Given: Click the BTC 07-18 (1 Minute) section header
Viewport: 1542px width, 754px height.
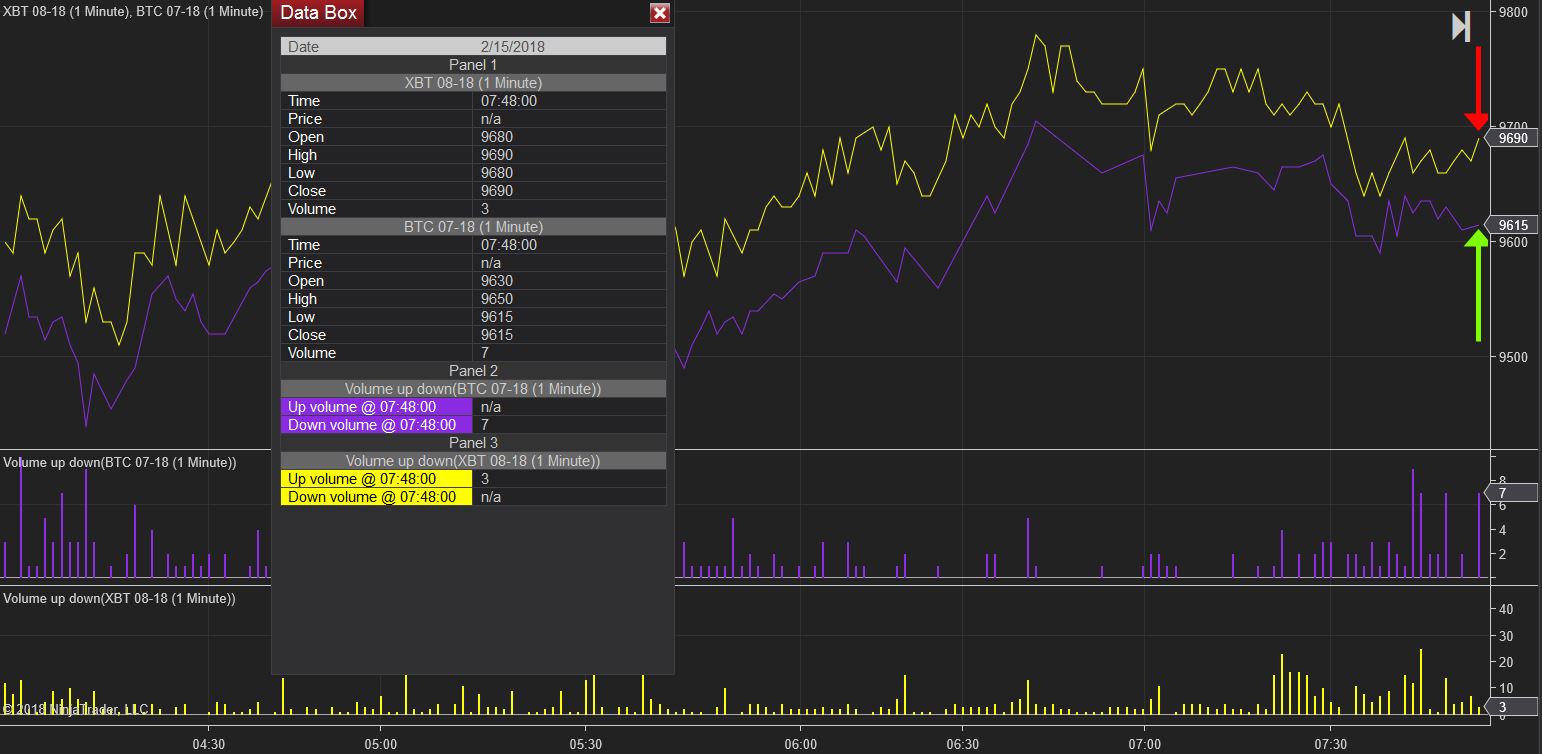Looking at the screenshot, I should [x=473, y=227].
